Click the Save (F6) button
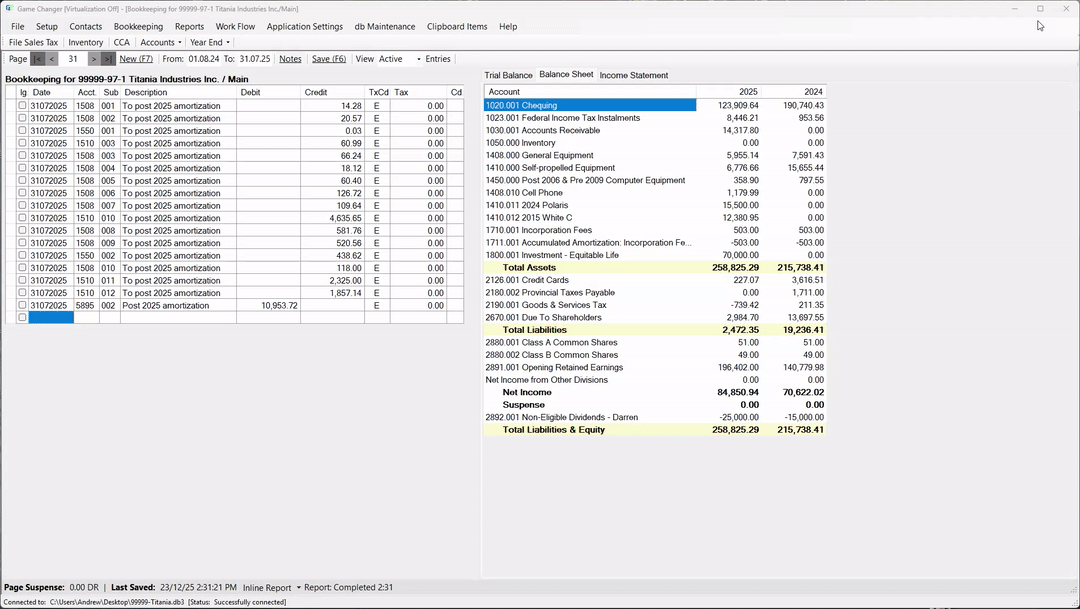The height and width of the screenshot is (609, 1080). 329,59
